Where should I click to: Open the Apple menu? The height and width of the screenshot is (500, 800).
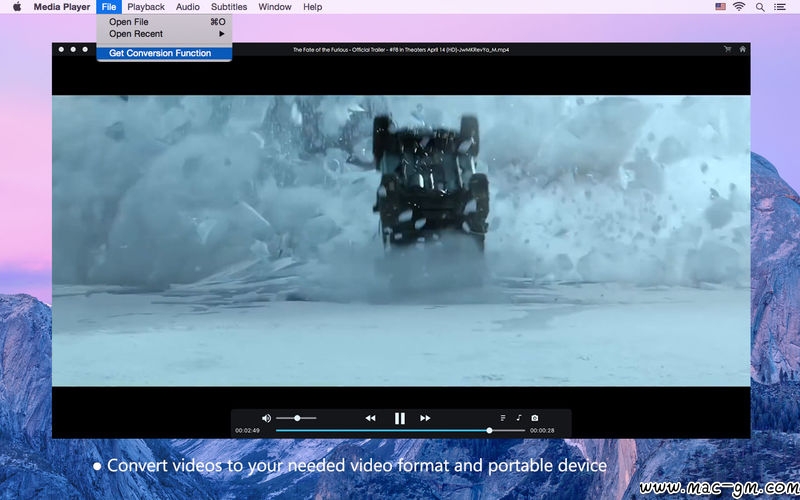(x=17, y=7)
